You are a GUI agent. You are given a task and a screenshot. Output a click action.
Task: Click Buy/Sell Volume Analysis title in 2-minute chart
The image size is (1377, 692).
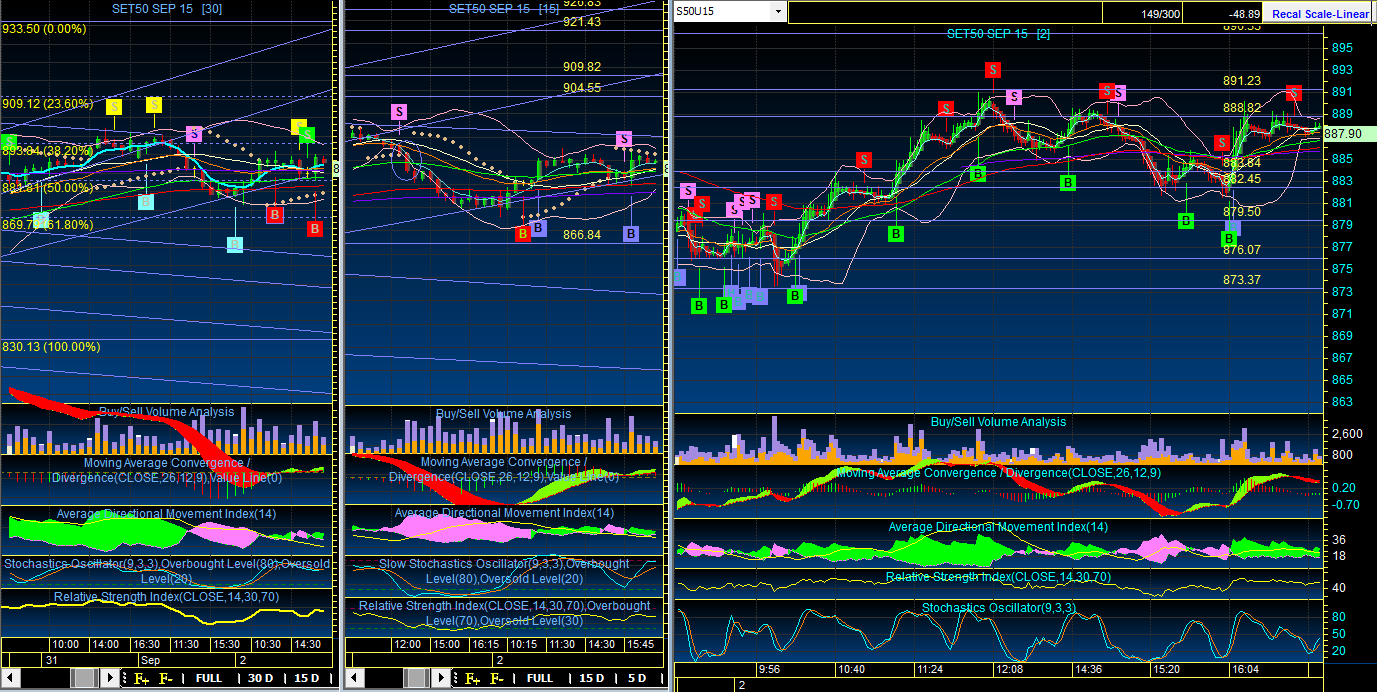(998, 422)
